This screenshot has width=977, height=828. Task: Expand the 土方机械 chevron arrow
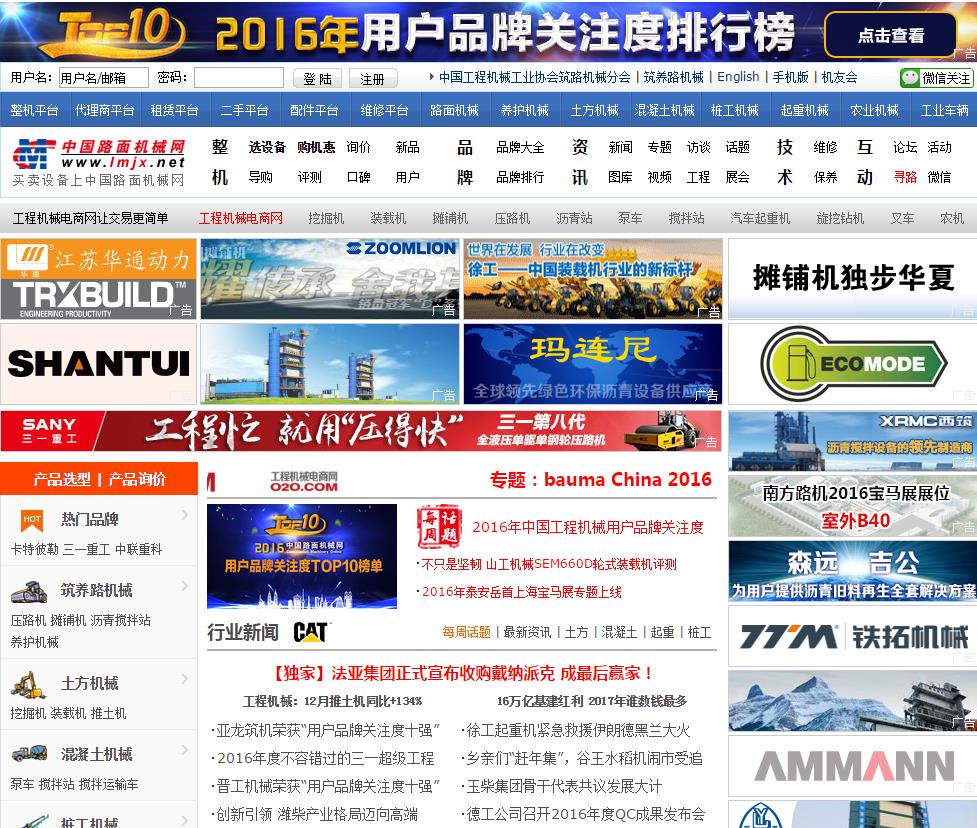184,679
